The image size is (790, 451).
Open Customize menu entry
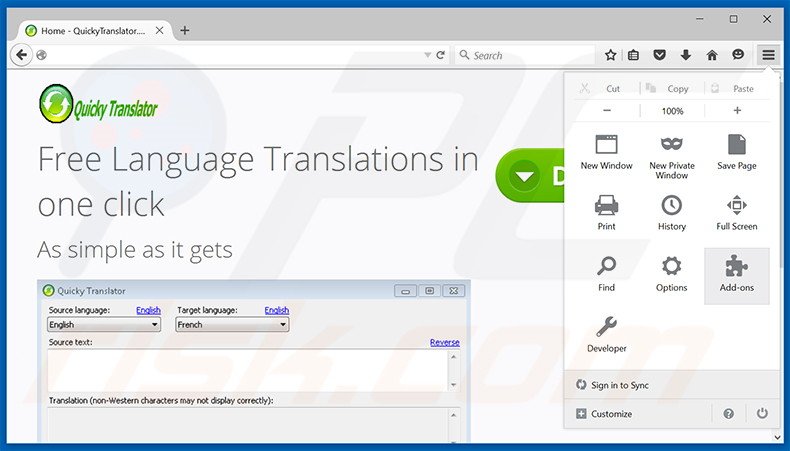point(604,414)
